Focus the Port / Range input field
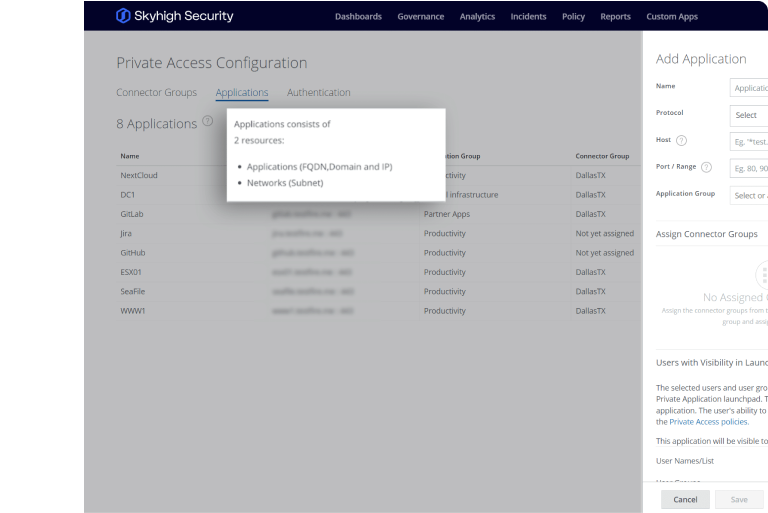The width and height of the screenshot is (768, 513). point(748,169)
